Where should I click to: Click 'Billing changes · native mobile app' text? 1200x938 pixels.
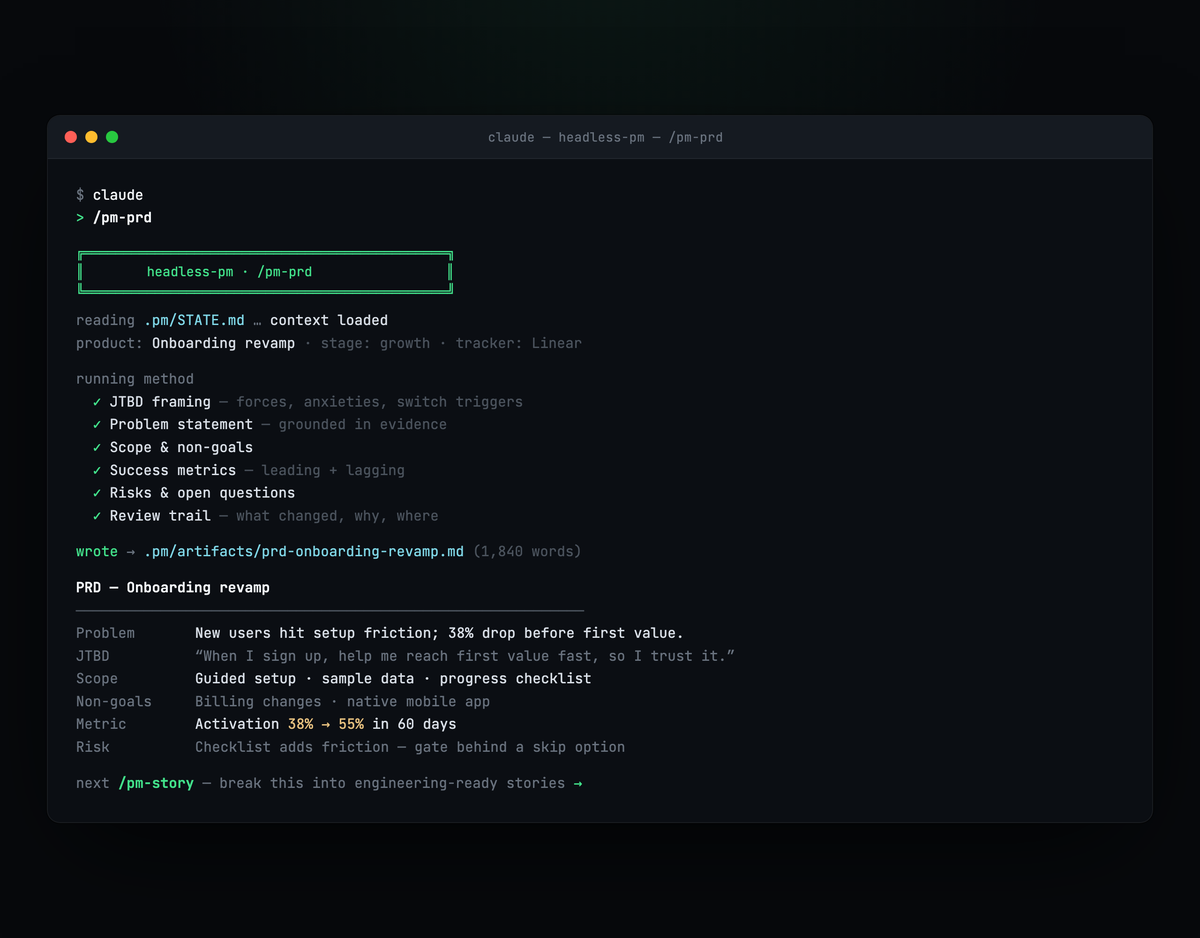(x=342, y=702)
